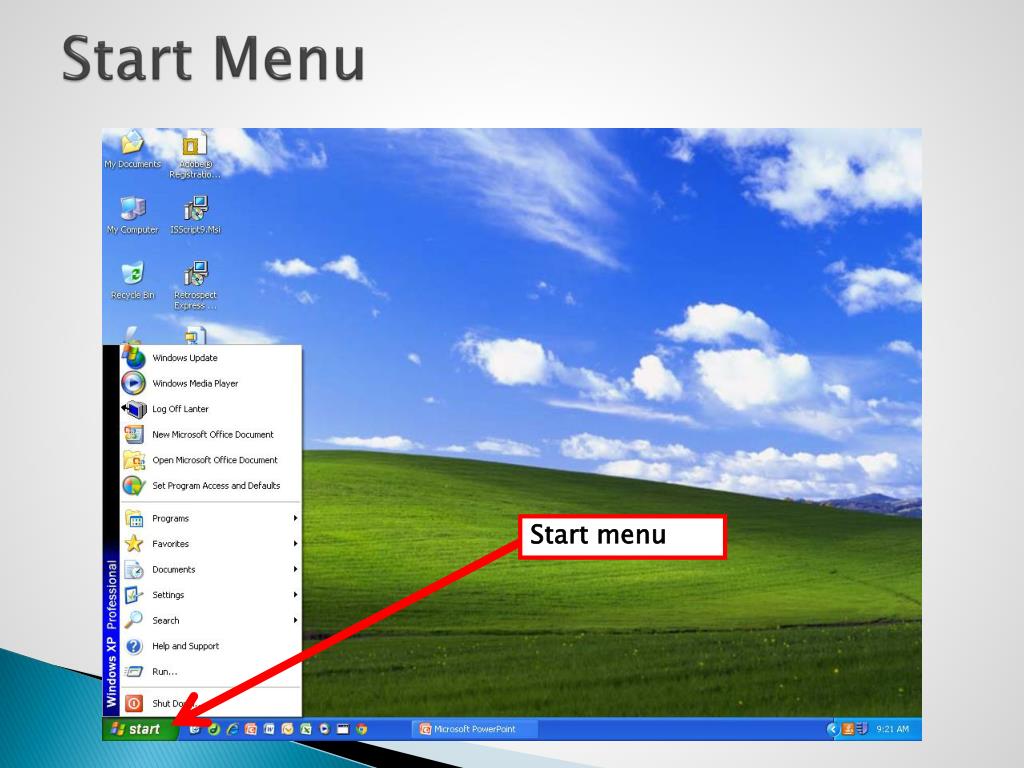The height and width of the screenshot is (768, 1024).
Task: Click the red Shut Down power icon
Action: coord(134,703)
